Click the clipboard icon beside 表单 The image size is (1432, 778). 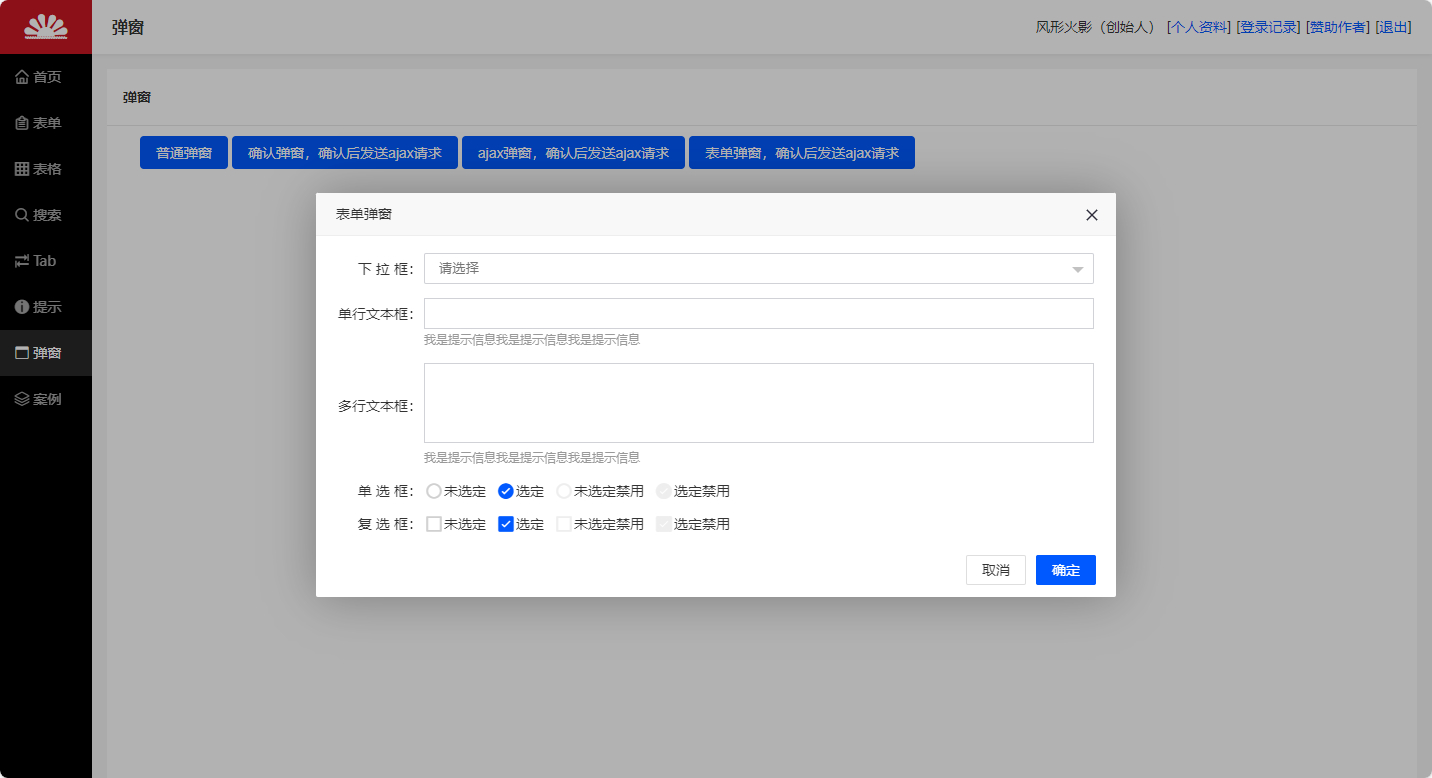pos(22,123)
